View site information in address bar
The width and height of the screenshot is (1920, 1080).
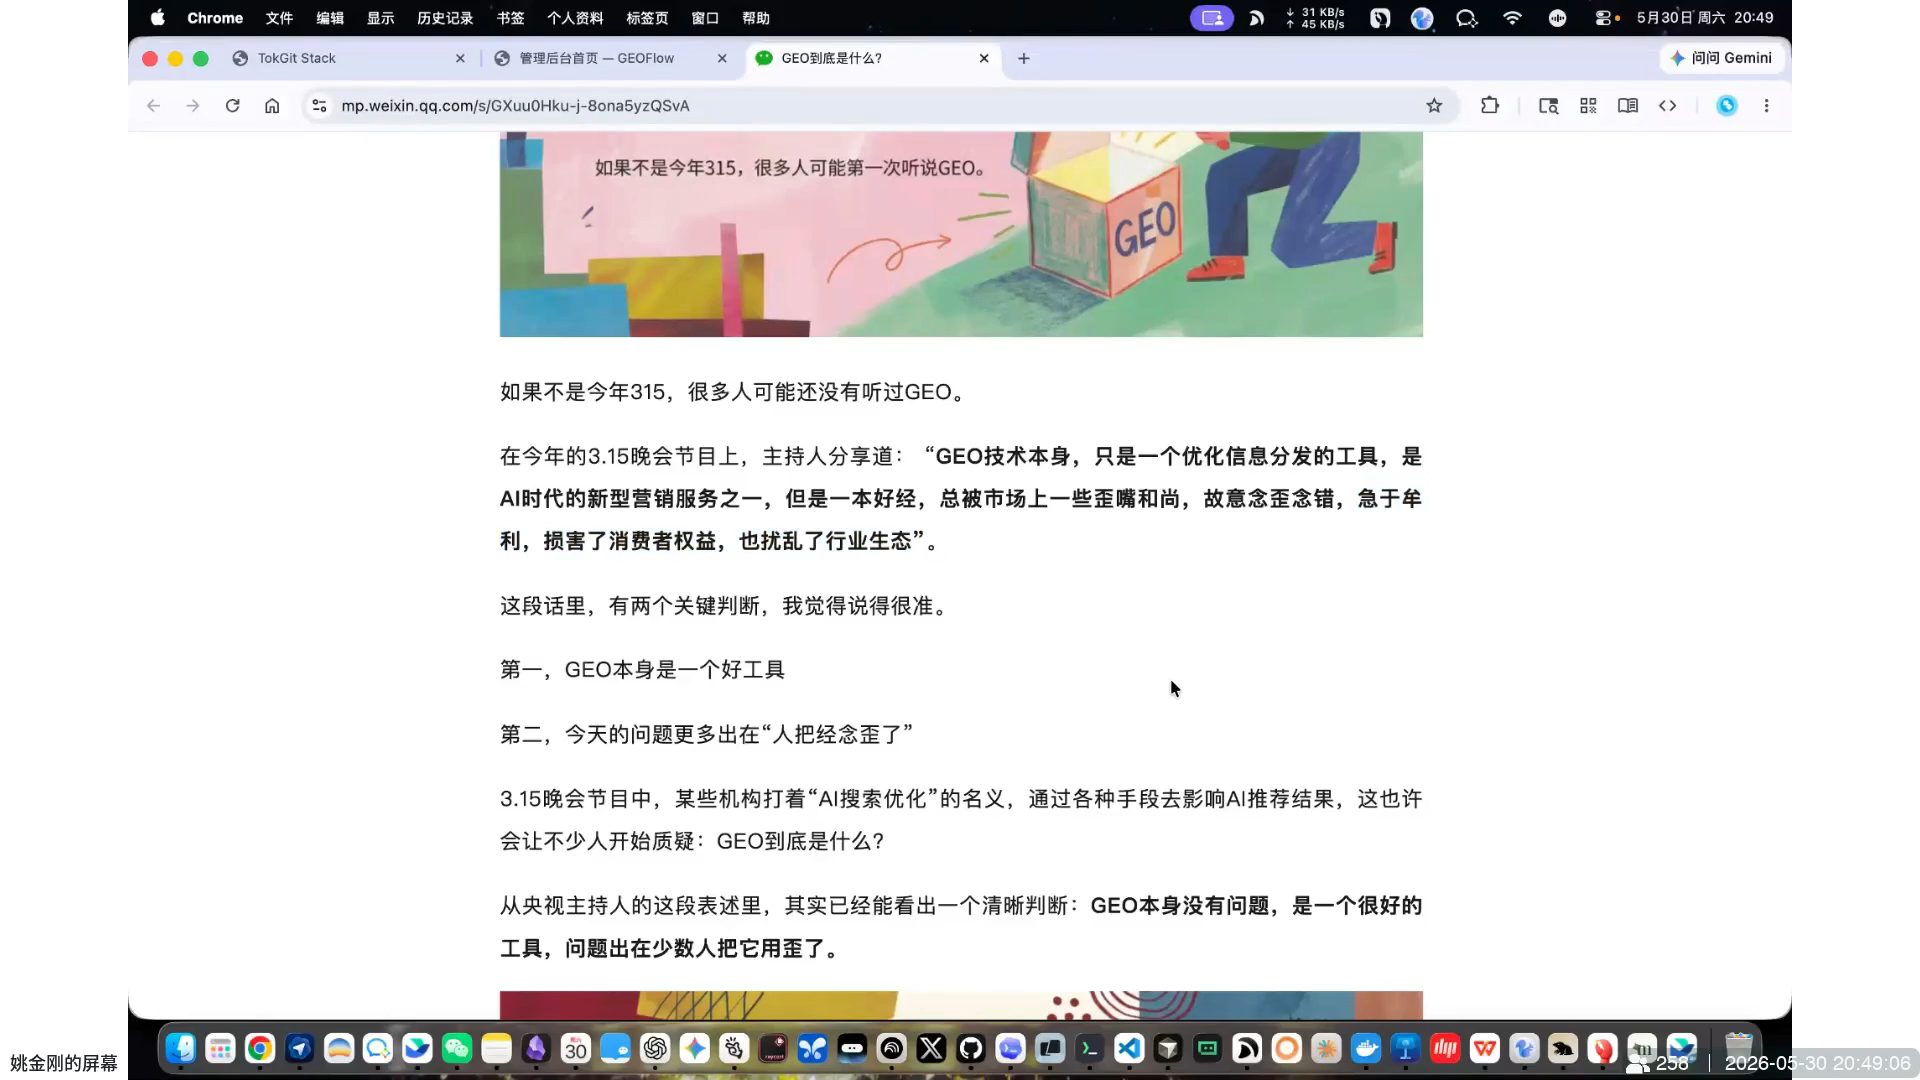(319, 106)
